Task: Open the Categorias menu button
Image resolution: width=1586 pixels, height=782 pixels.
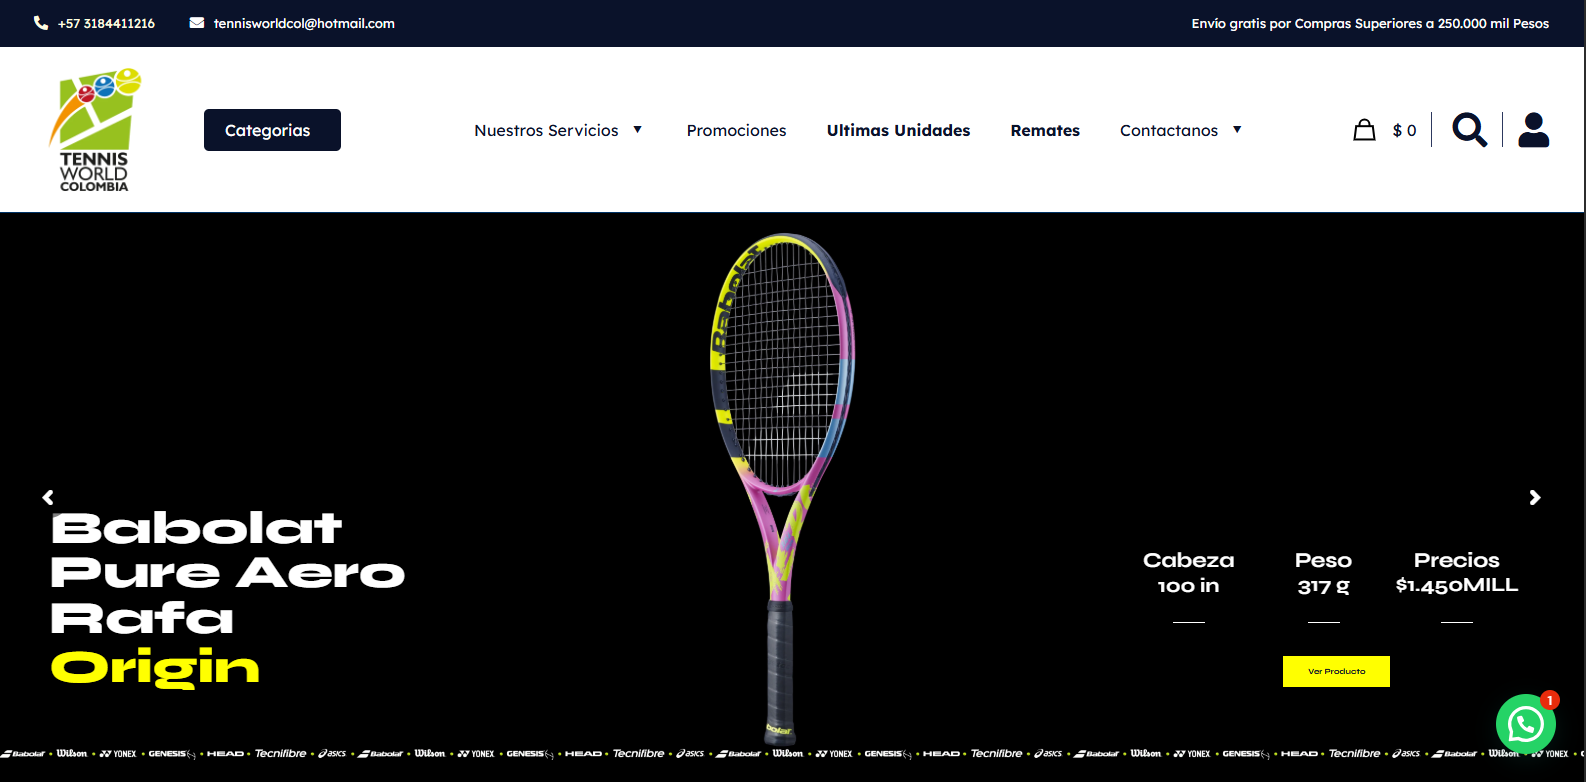Action: pyautogui.click(x=272, y=130)
